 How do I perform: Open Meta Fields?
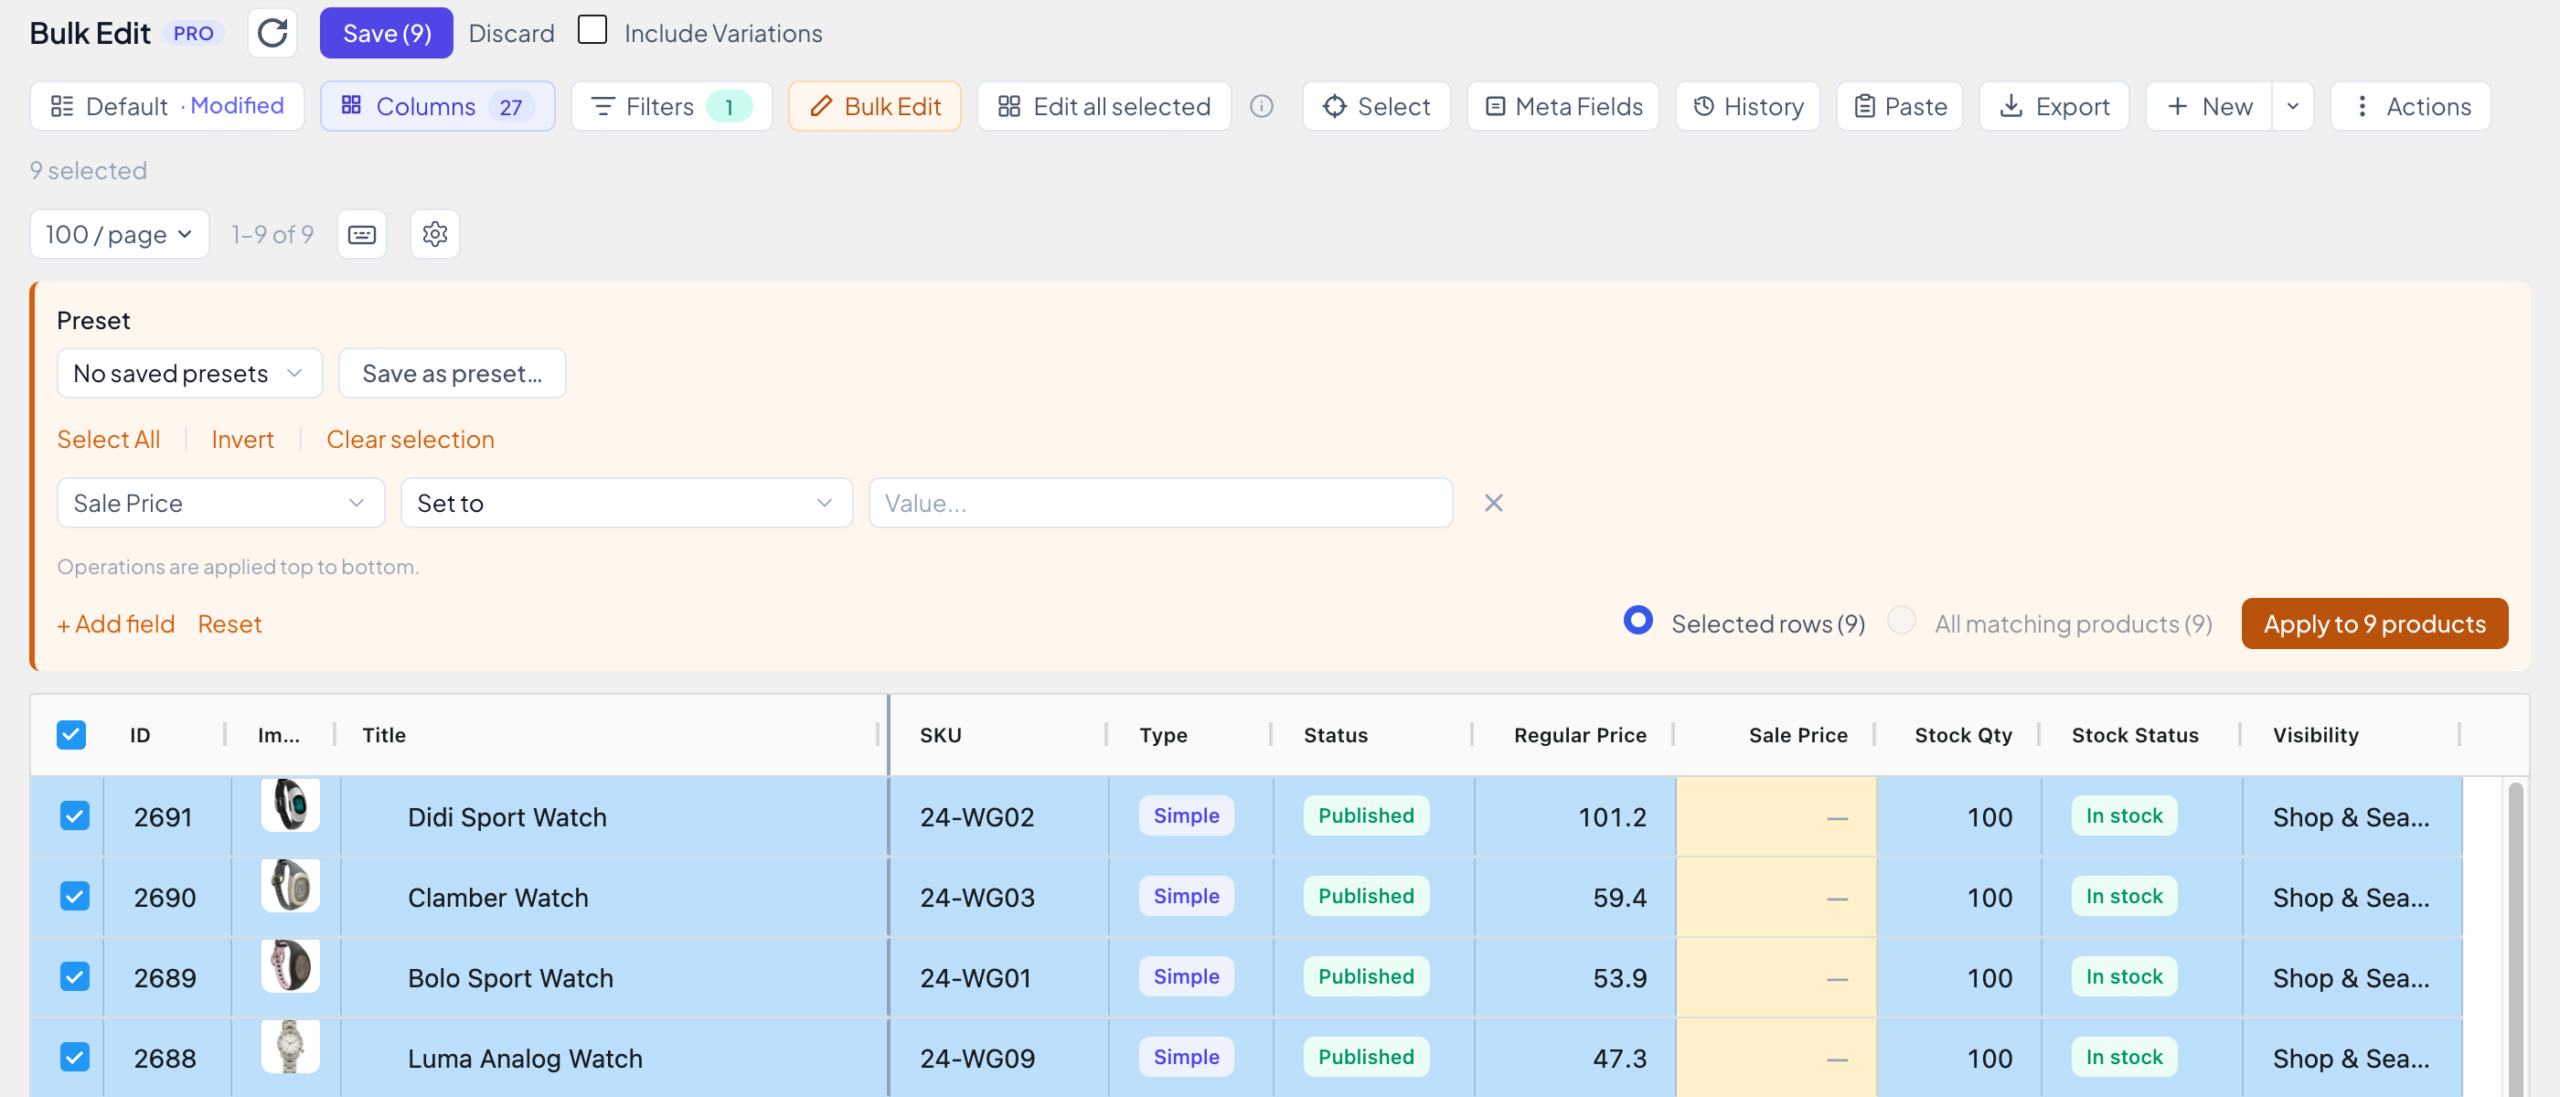click(1563, 106)
